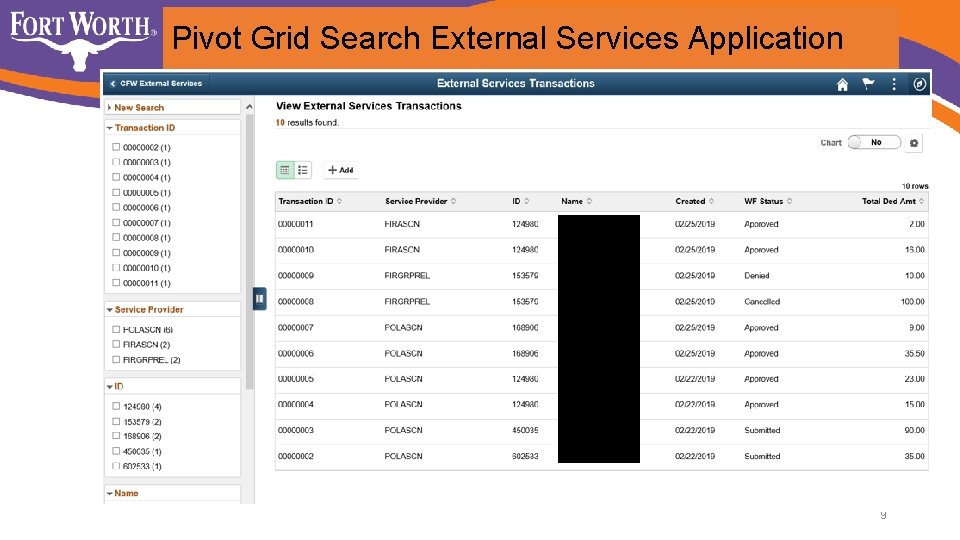This screenshot has height=540, width=960.
Task: Open transaction 00000008 row
Action: coord(602,301)
